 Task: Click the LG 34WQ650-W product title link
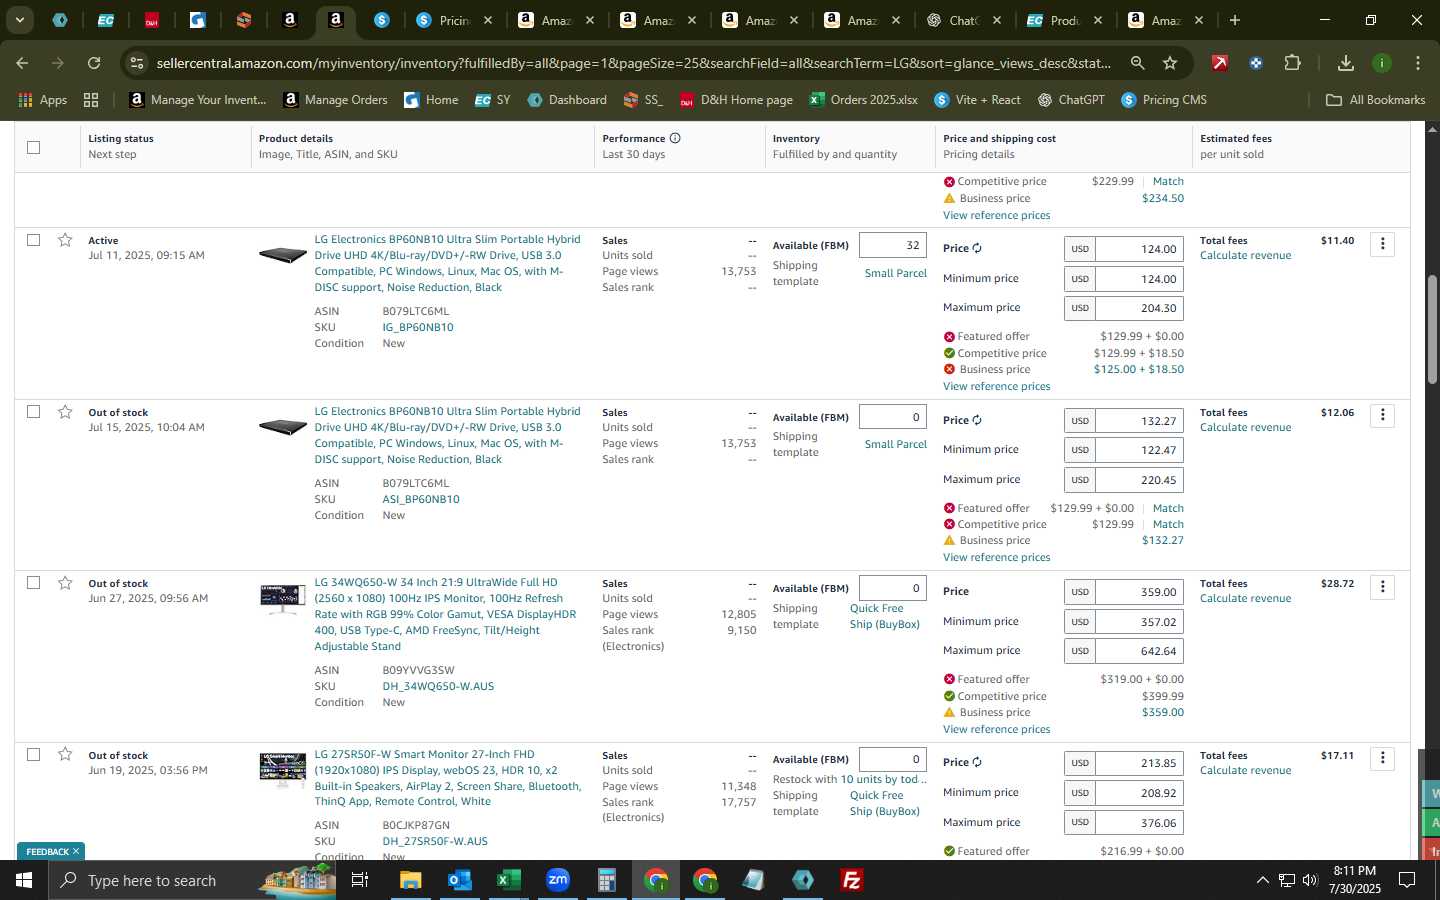[445, 614]
